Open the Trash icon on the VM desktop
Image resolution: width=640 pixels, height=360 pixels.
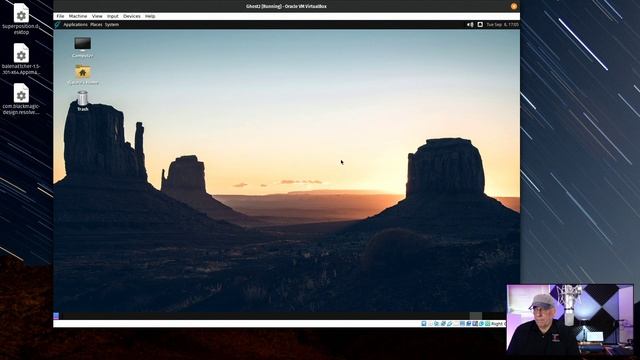[82, 101]
